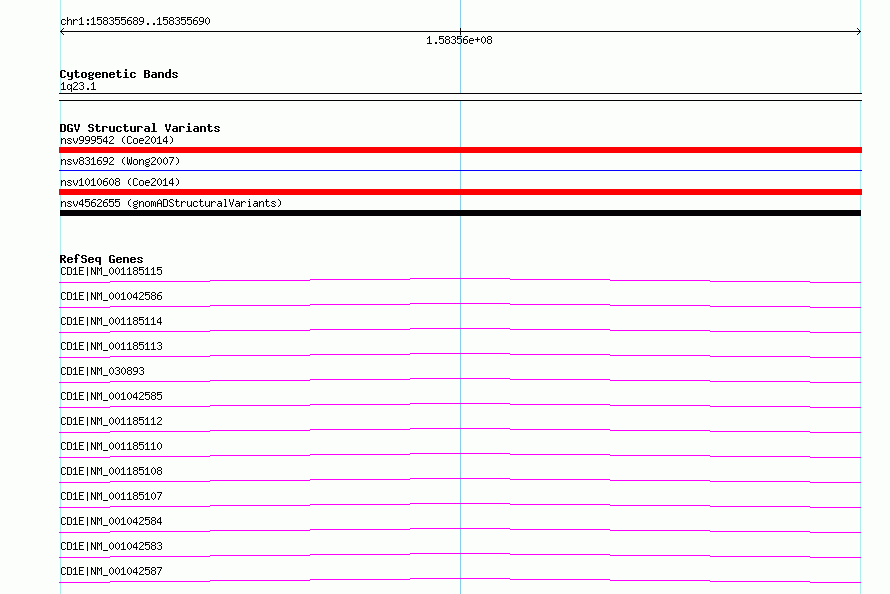Click the chr1:158355689..158355690 coordinates label
This screenshot has width=890, height=594.
coord(135,21)
